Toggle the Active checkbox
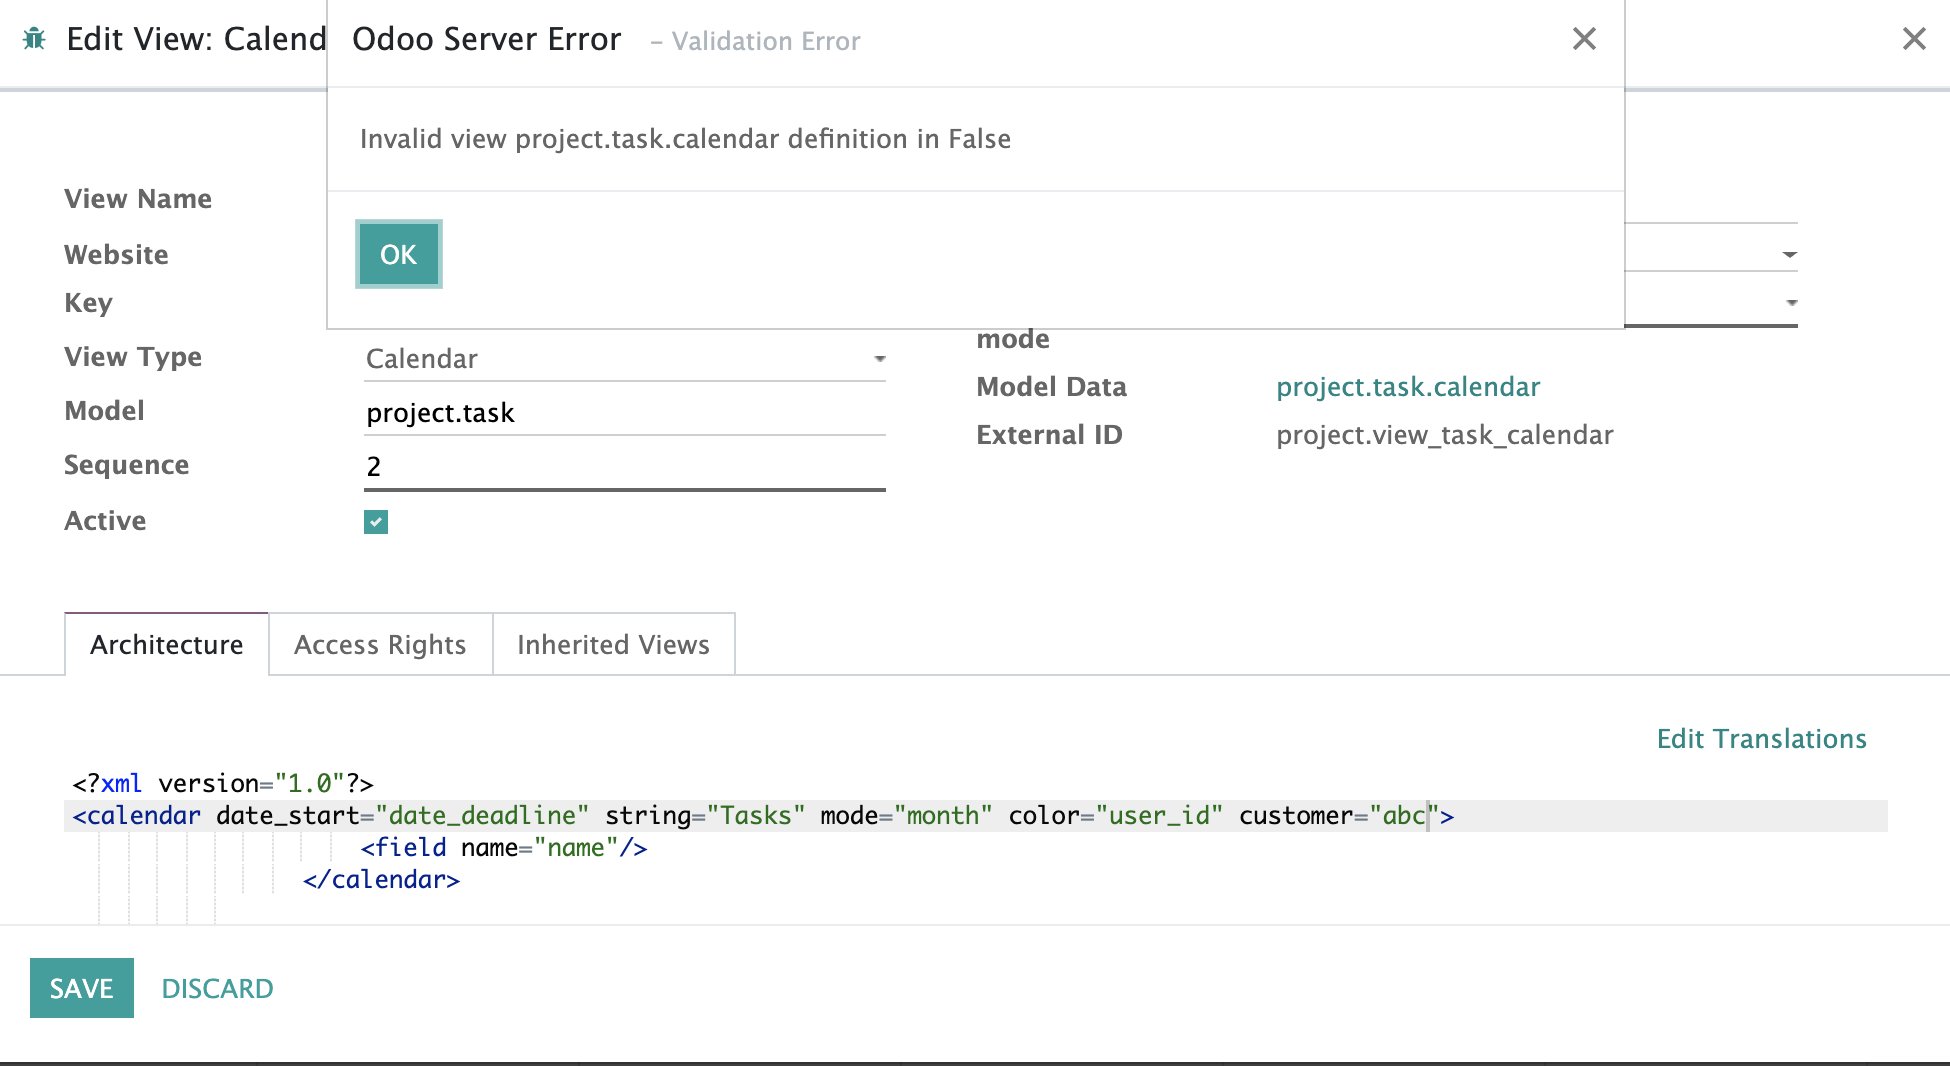 pos(376,522)
